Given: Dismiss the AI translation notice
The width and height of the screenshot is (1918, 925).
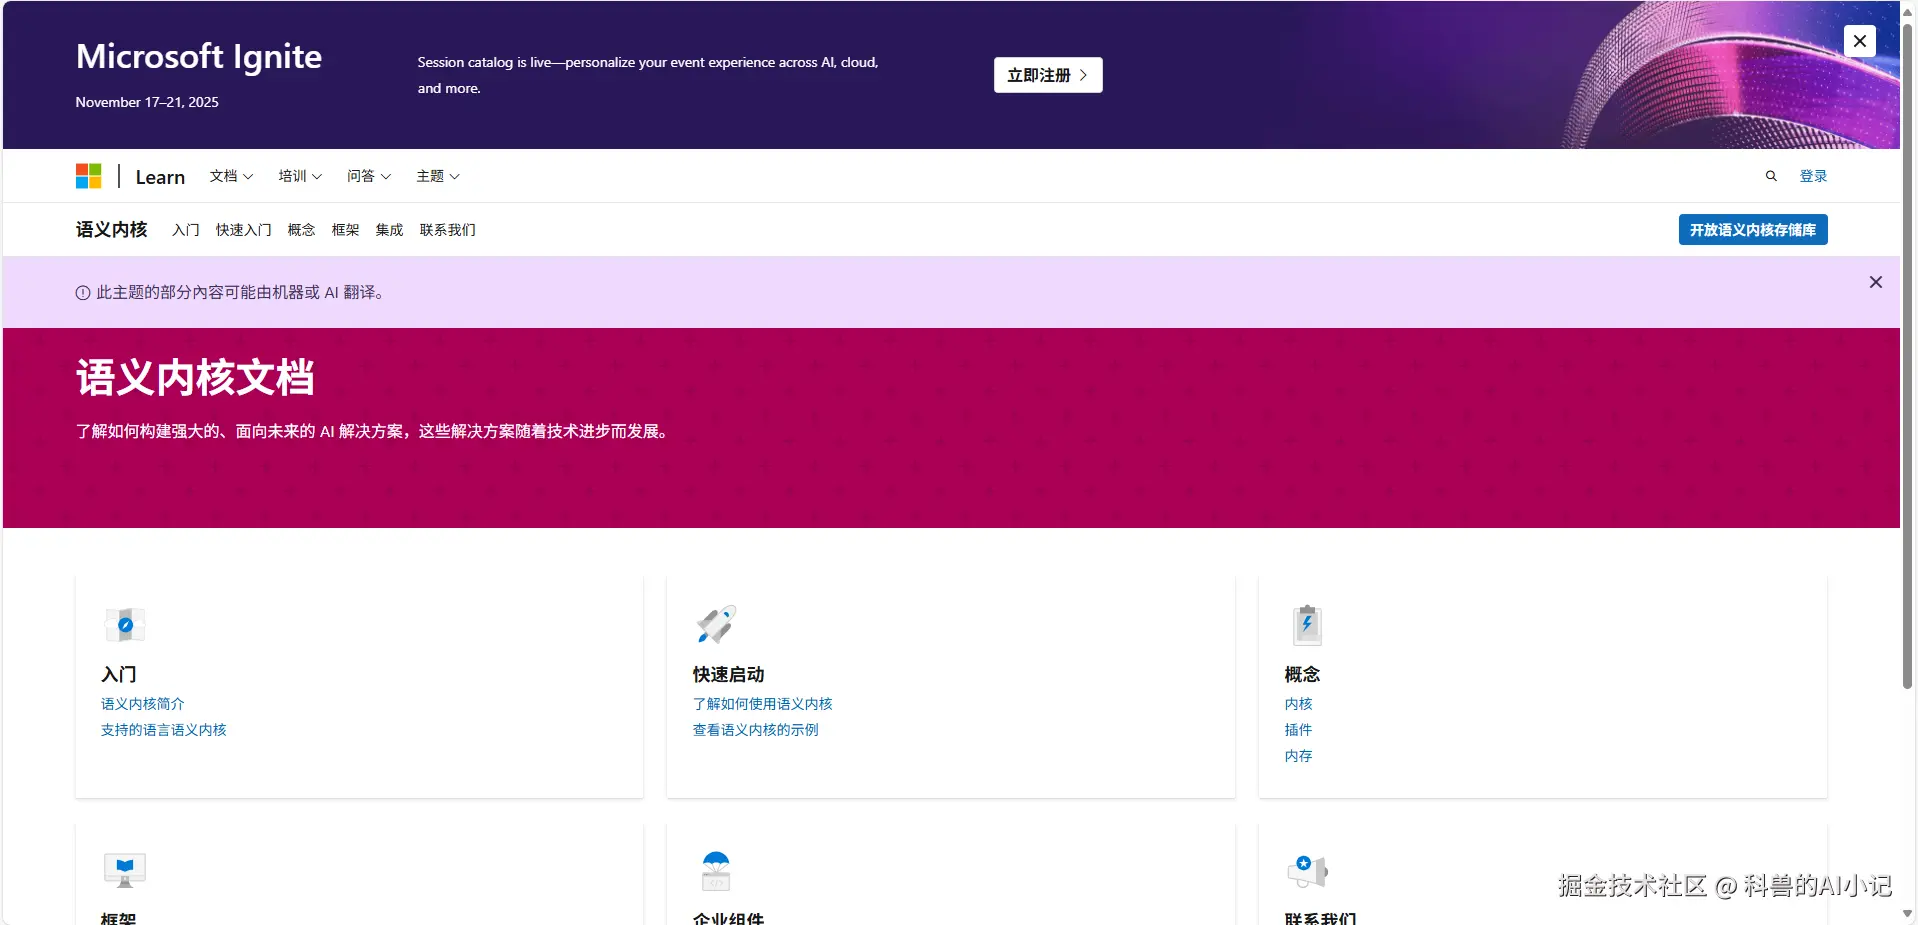Looking at the screenshot, I should pyautogui.click(x=1875, y=282).
